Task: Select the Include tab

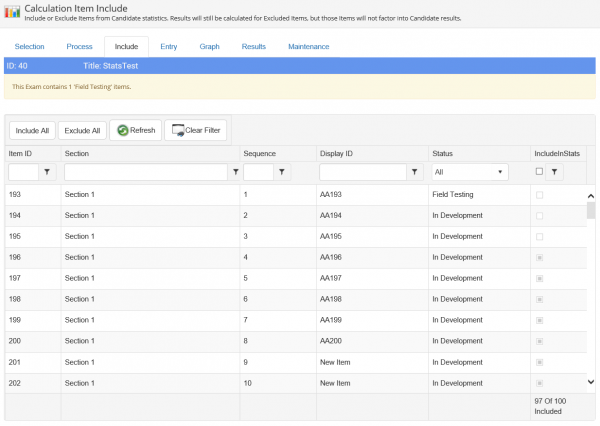Action: pyautogui.click(x=126, y=46)
